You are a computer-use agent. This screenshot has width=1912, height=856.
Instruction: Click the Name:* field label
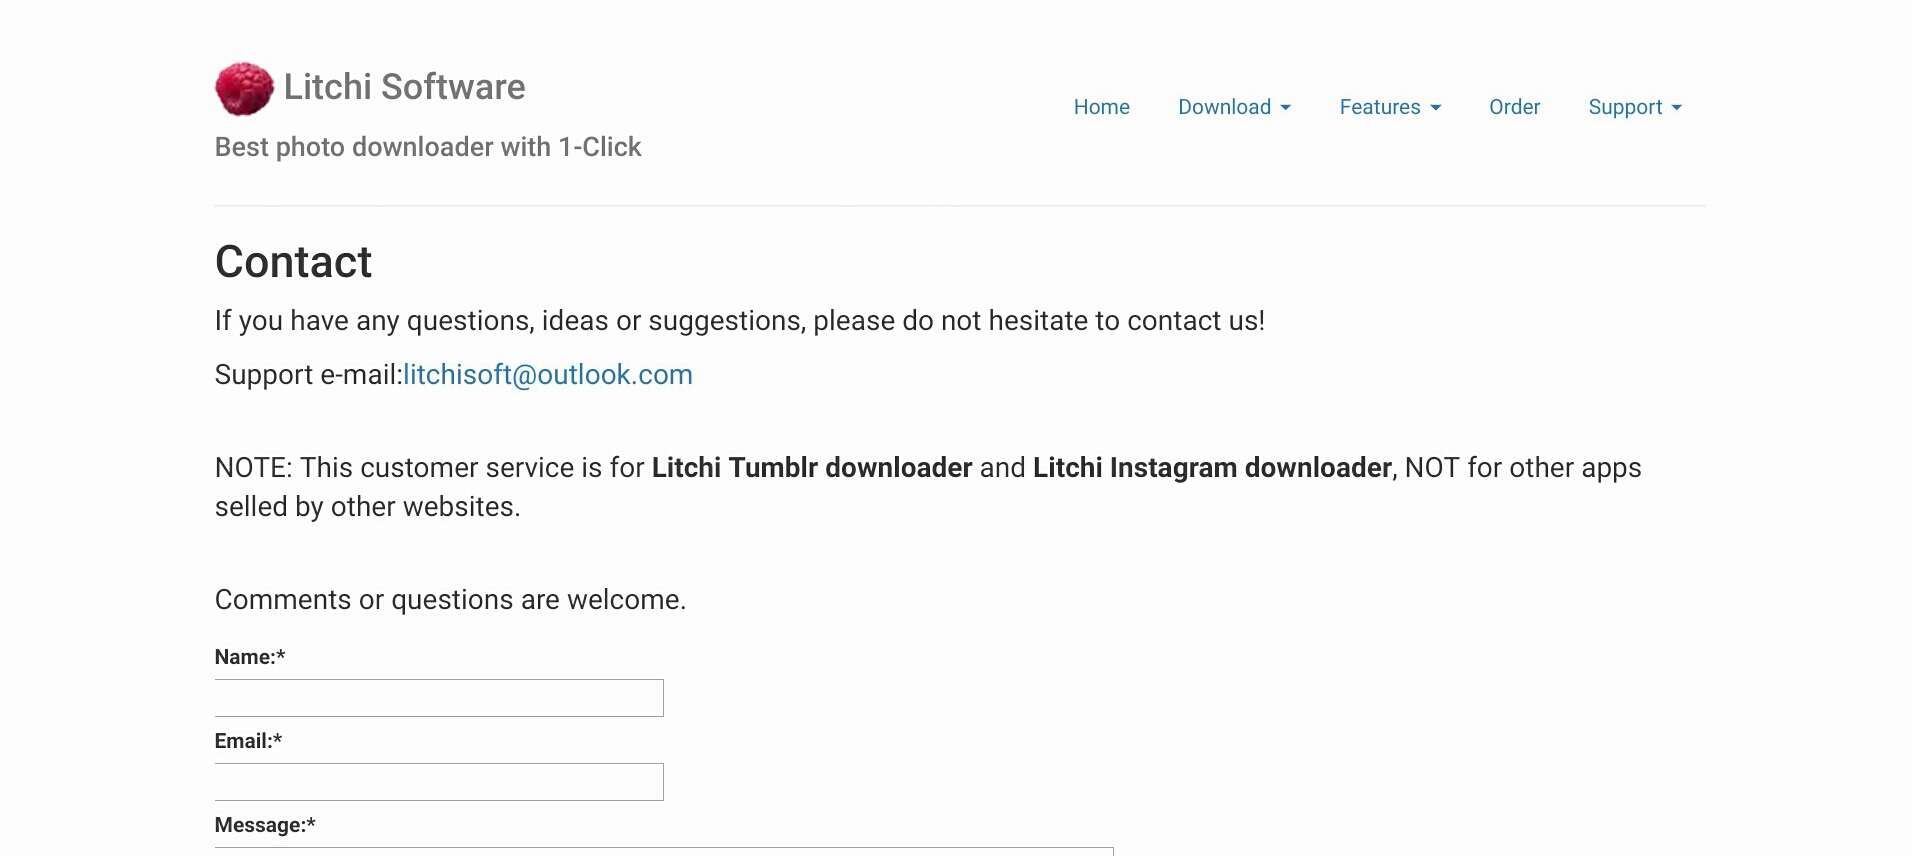[250, 657]
